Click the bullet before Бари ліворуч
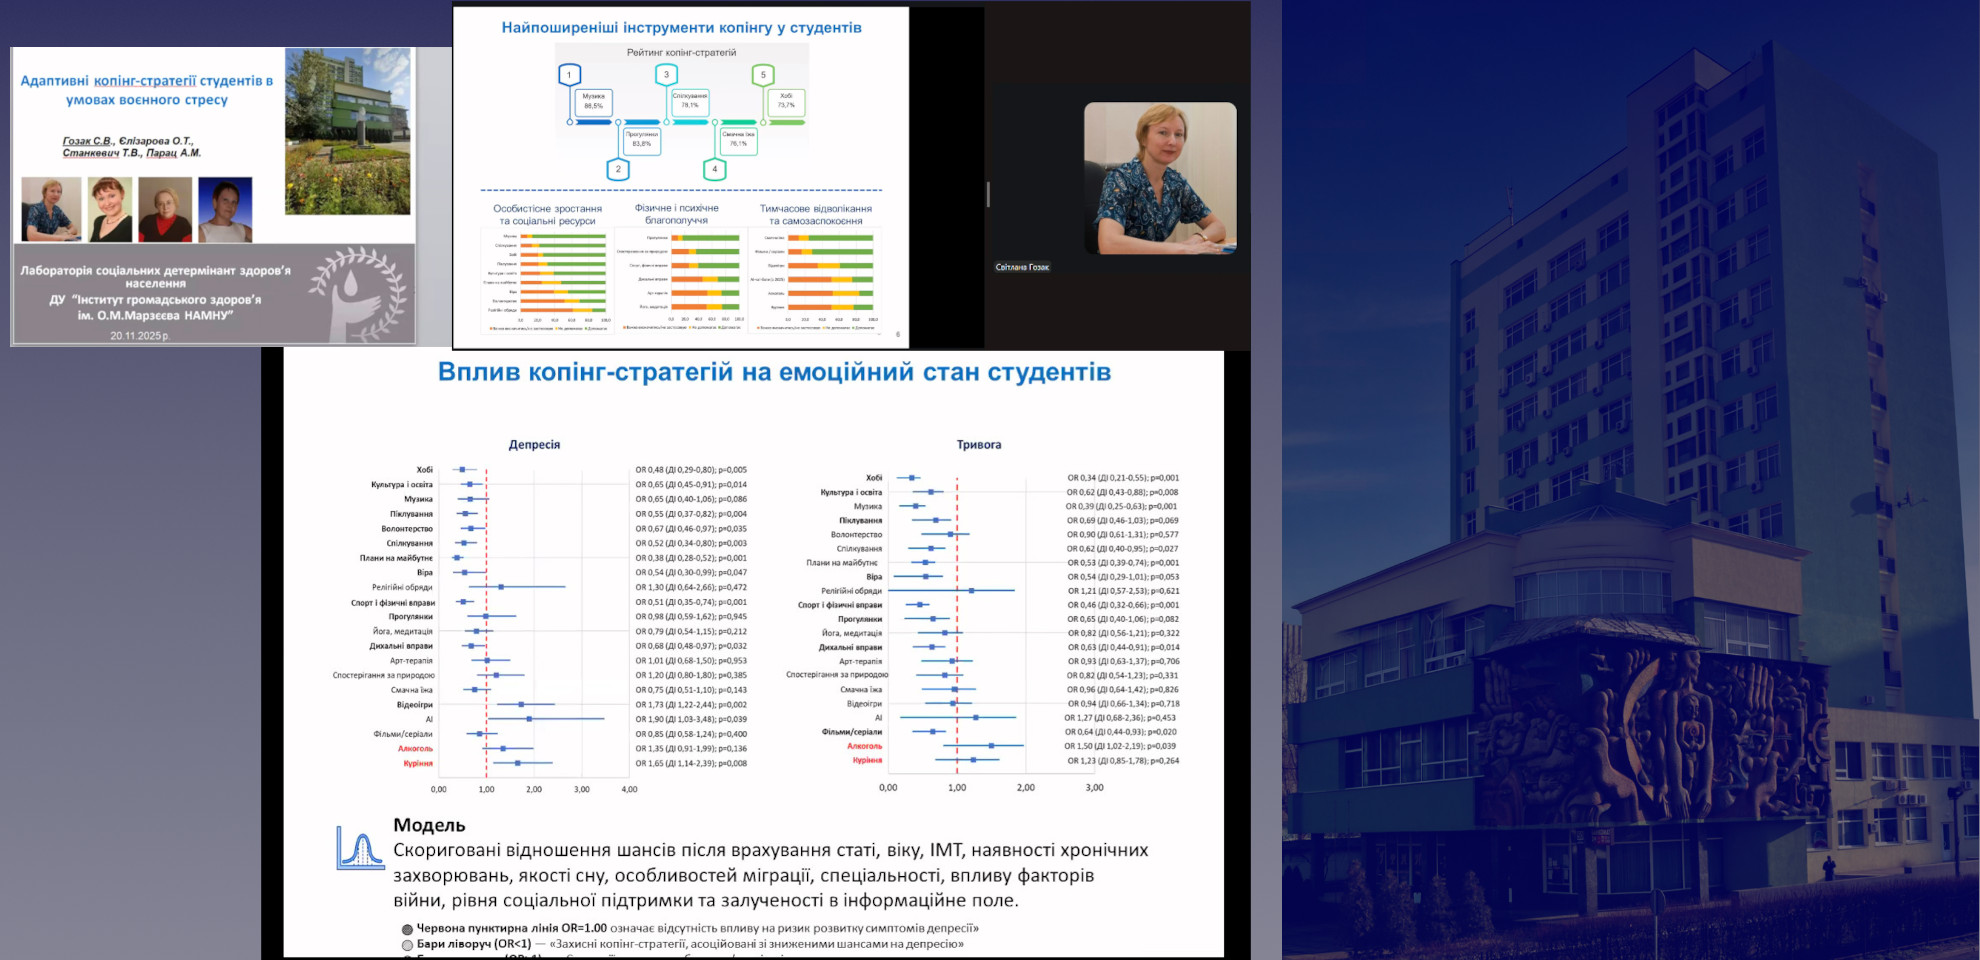The width and height of the screenshot is (1980, 960). point(407,945)
